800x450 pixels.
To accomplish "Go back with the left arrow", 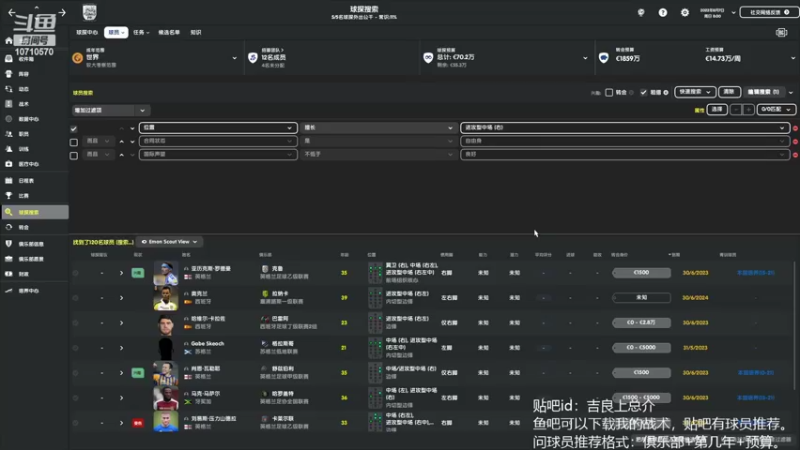I will [12, 12].
